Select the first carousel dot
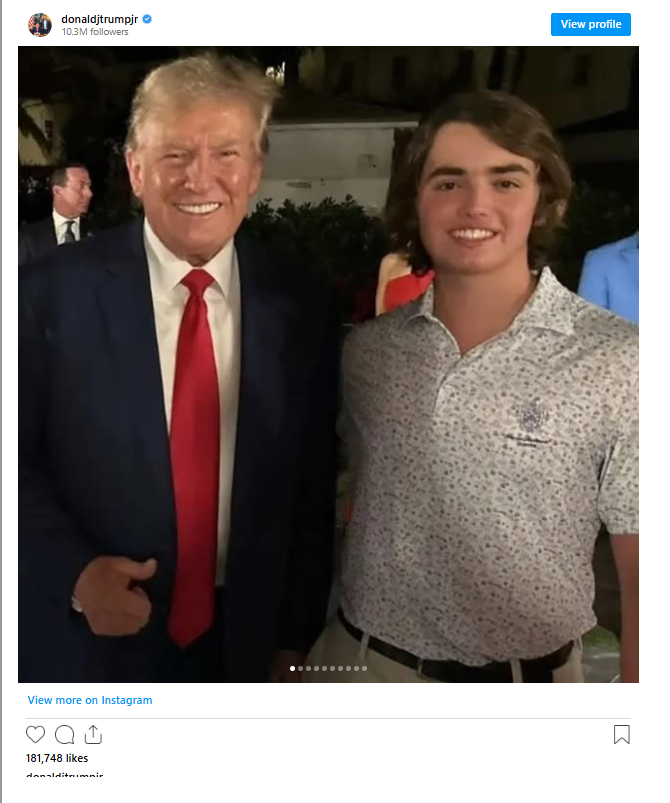This screenshot has width=670, height=803. coord(292,668)
